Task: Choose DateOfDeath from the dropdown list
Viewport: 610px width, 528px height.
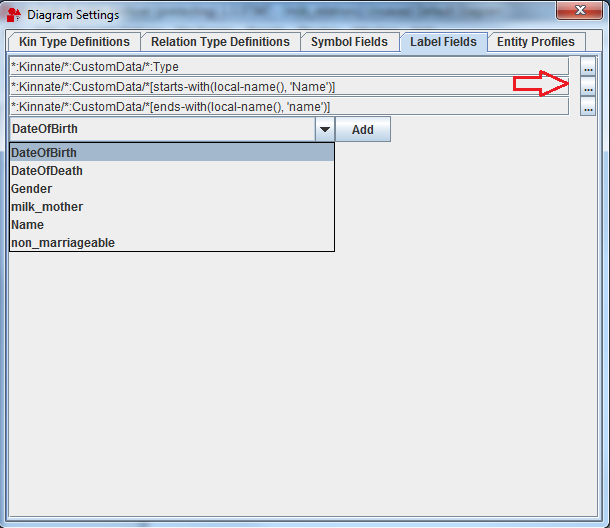Action: click(172, 170)
